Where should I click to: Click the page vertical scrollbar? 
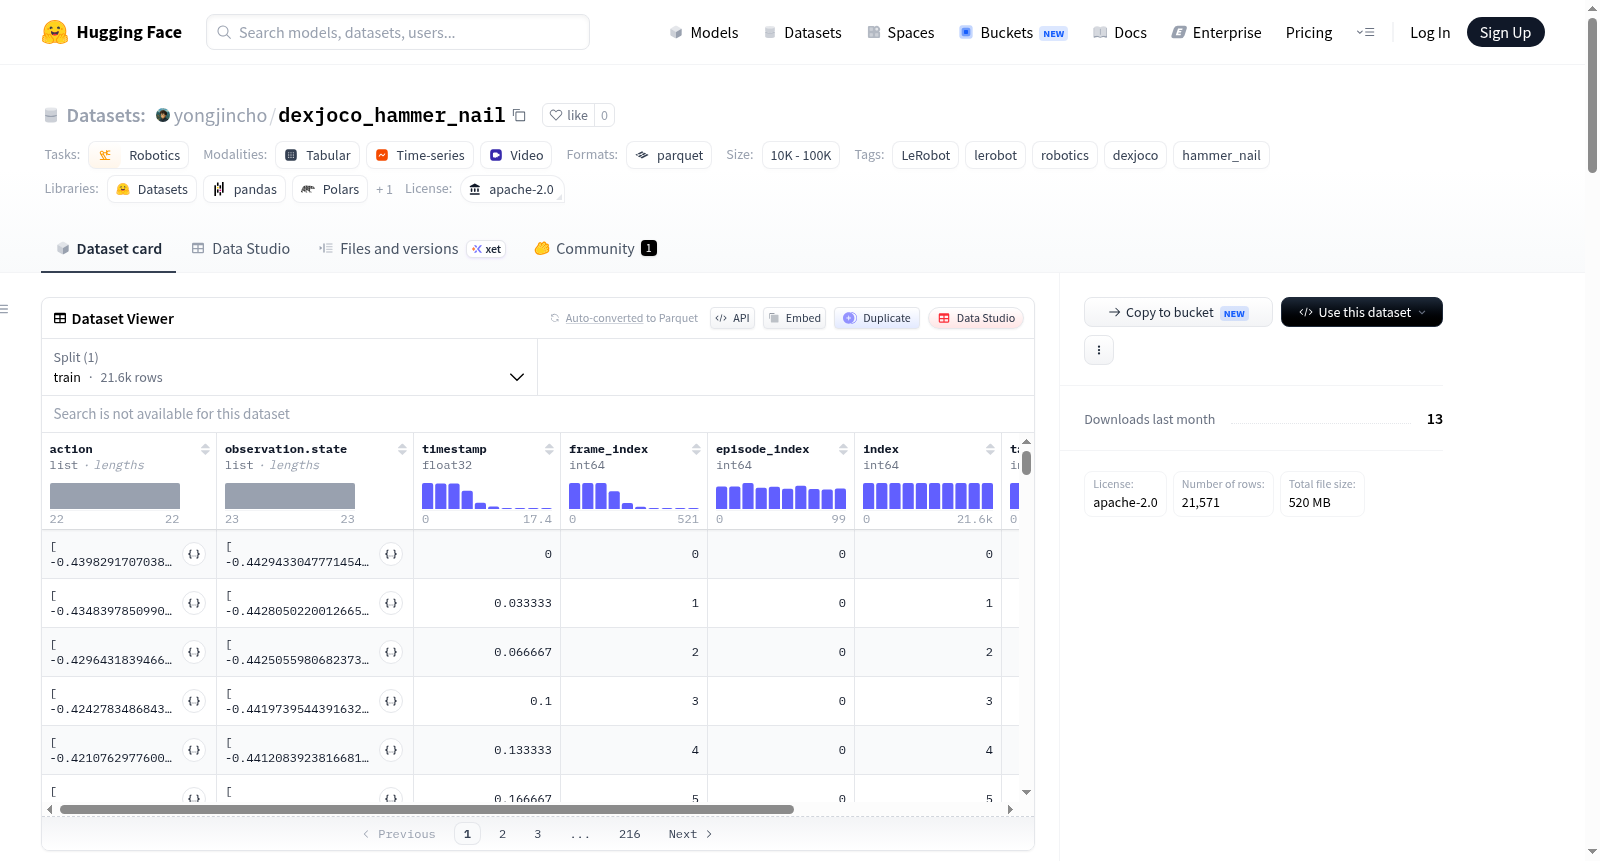[x=1592, y=95]
